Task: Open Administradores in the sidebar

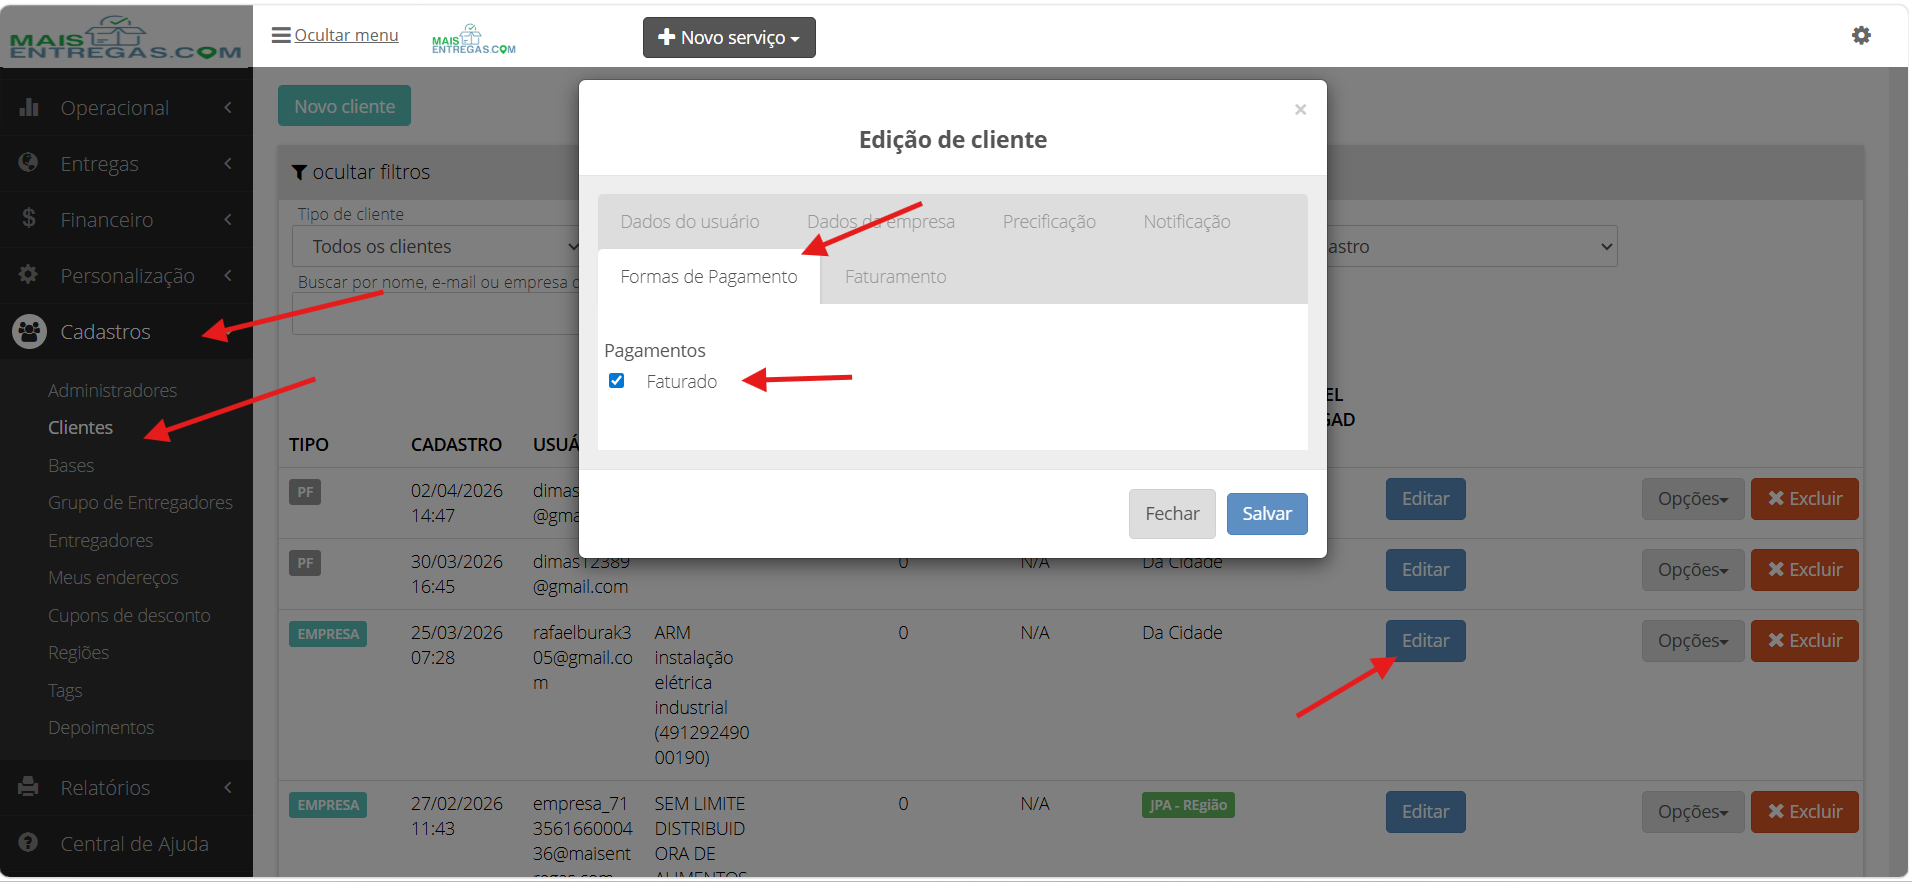Action: pyautogui.click(x=112, y=391)
